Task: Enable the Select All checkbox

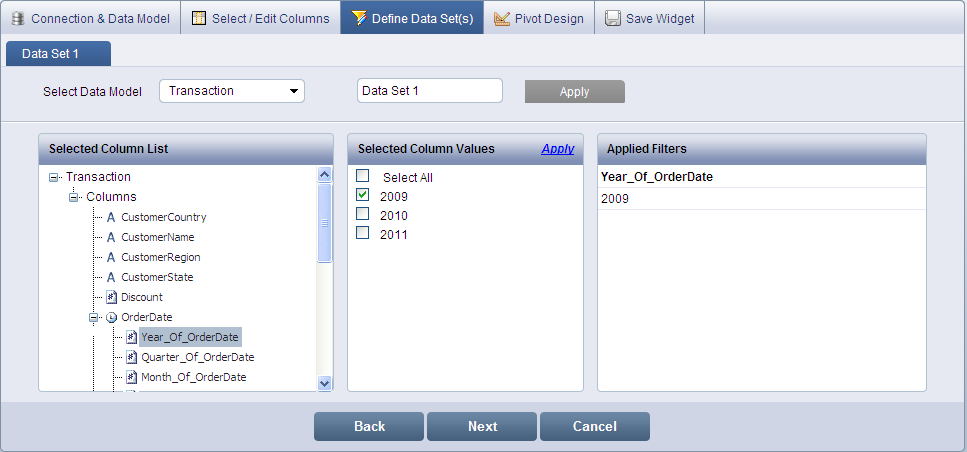Action: point(363,176)
